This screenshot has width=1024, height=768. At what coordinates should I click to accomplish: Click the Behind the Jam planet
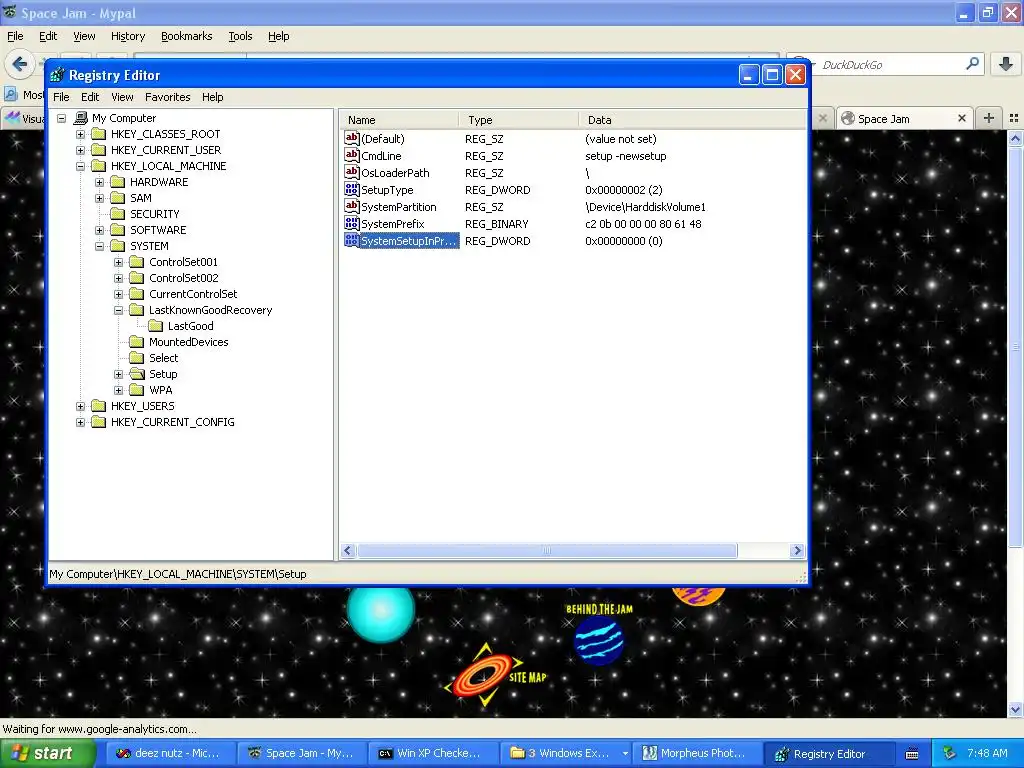click(x=599, y=641)
